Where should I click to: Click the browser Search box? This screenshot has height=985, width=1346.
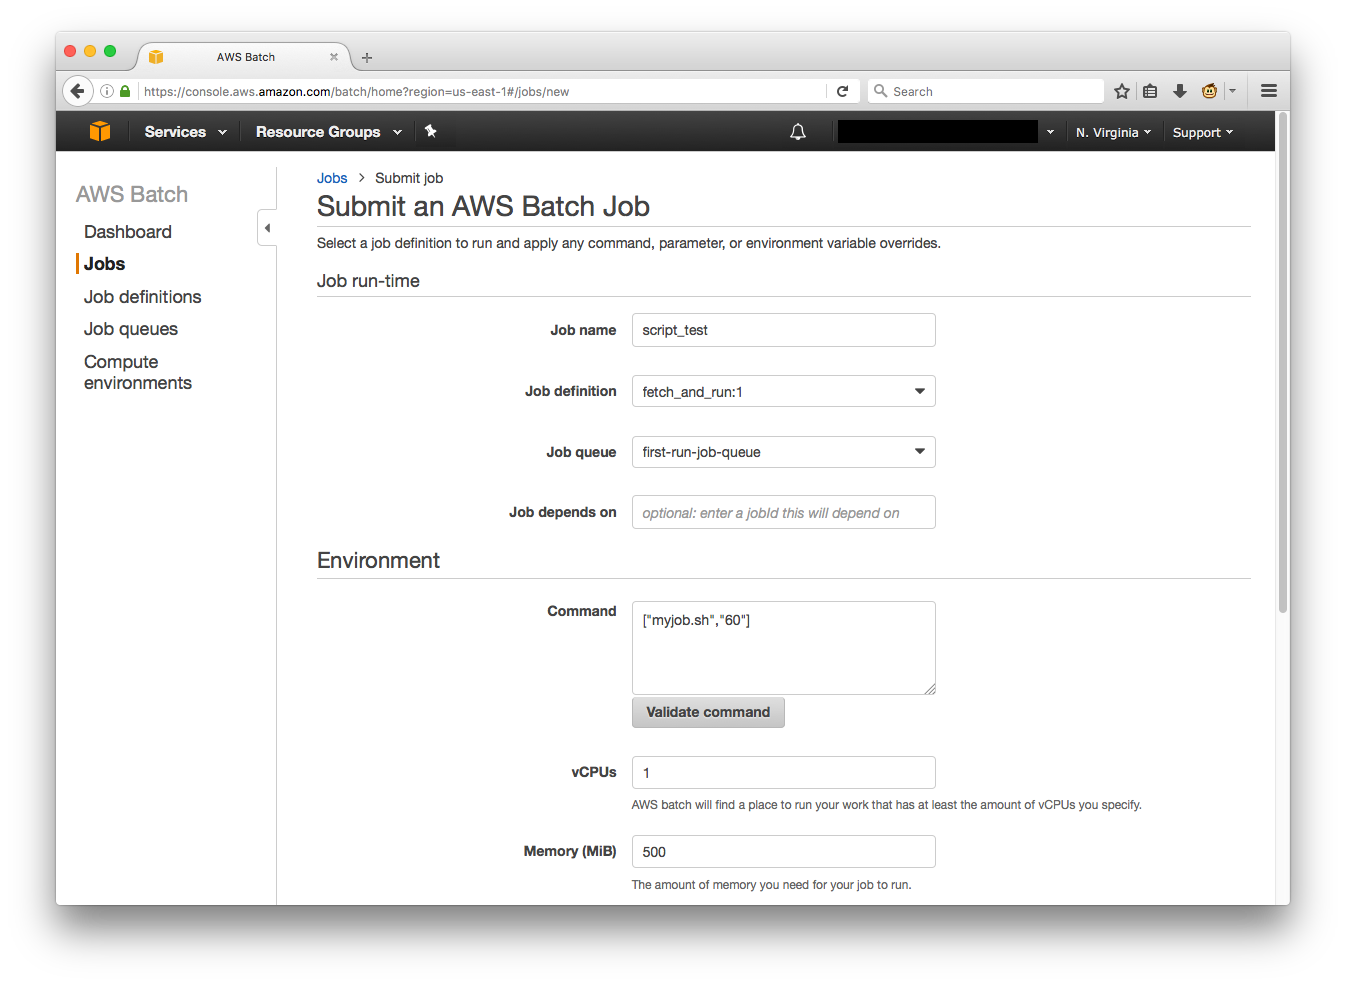coord(986,91)
